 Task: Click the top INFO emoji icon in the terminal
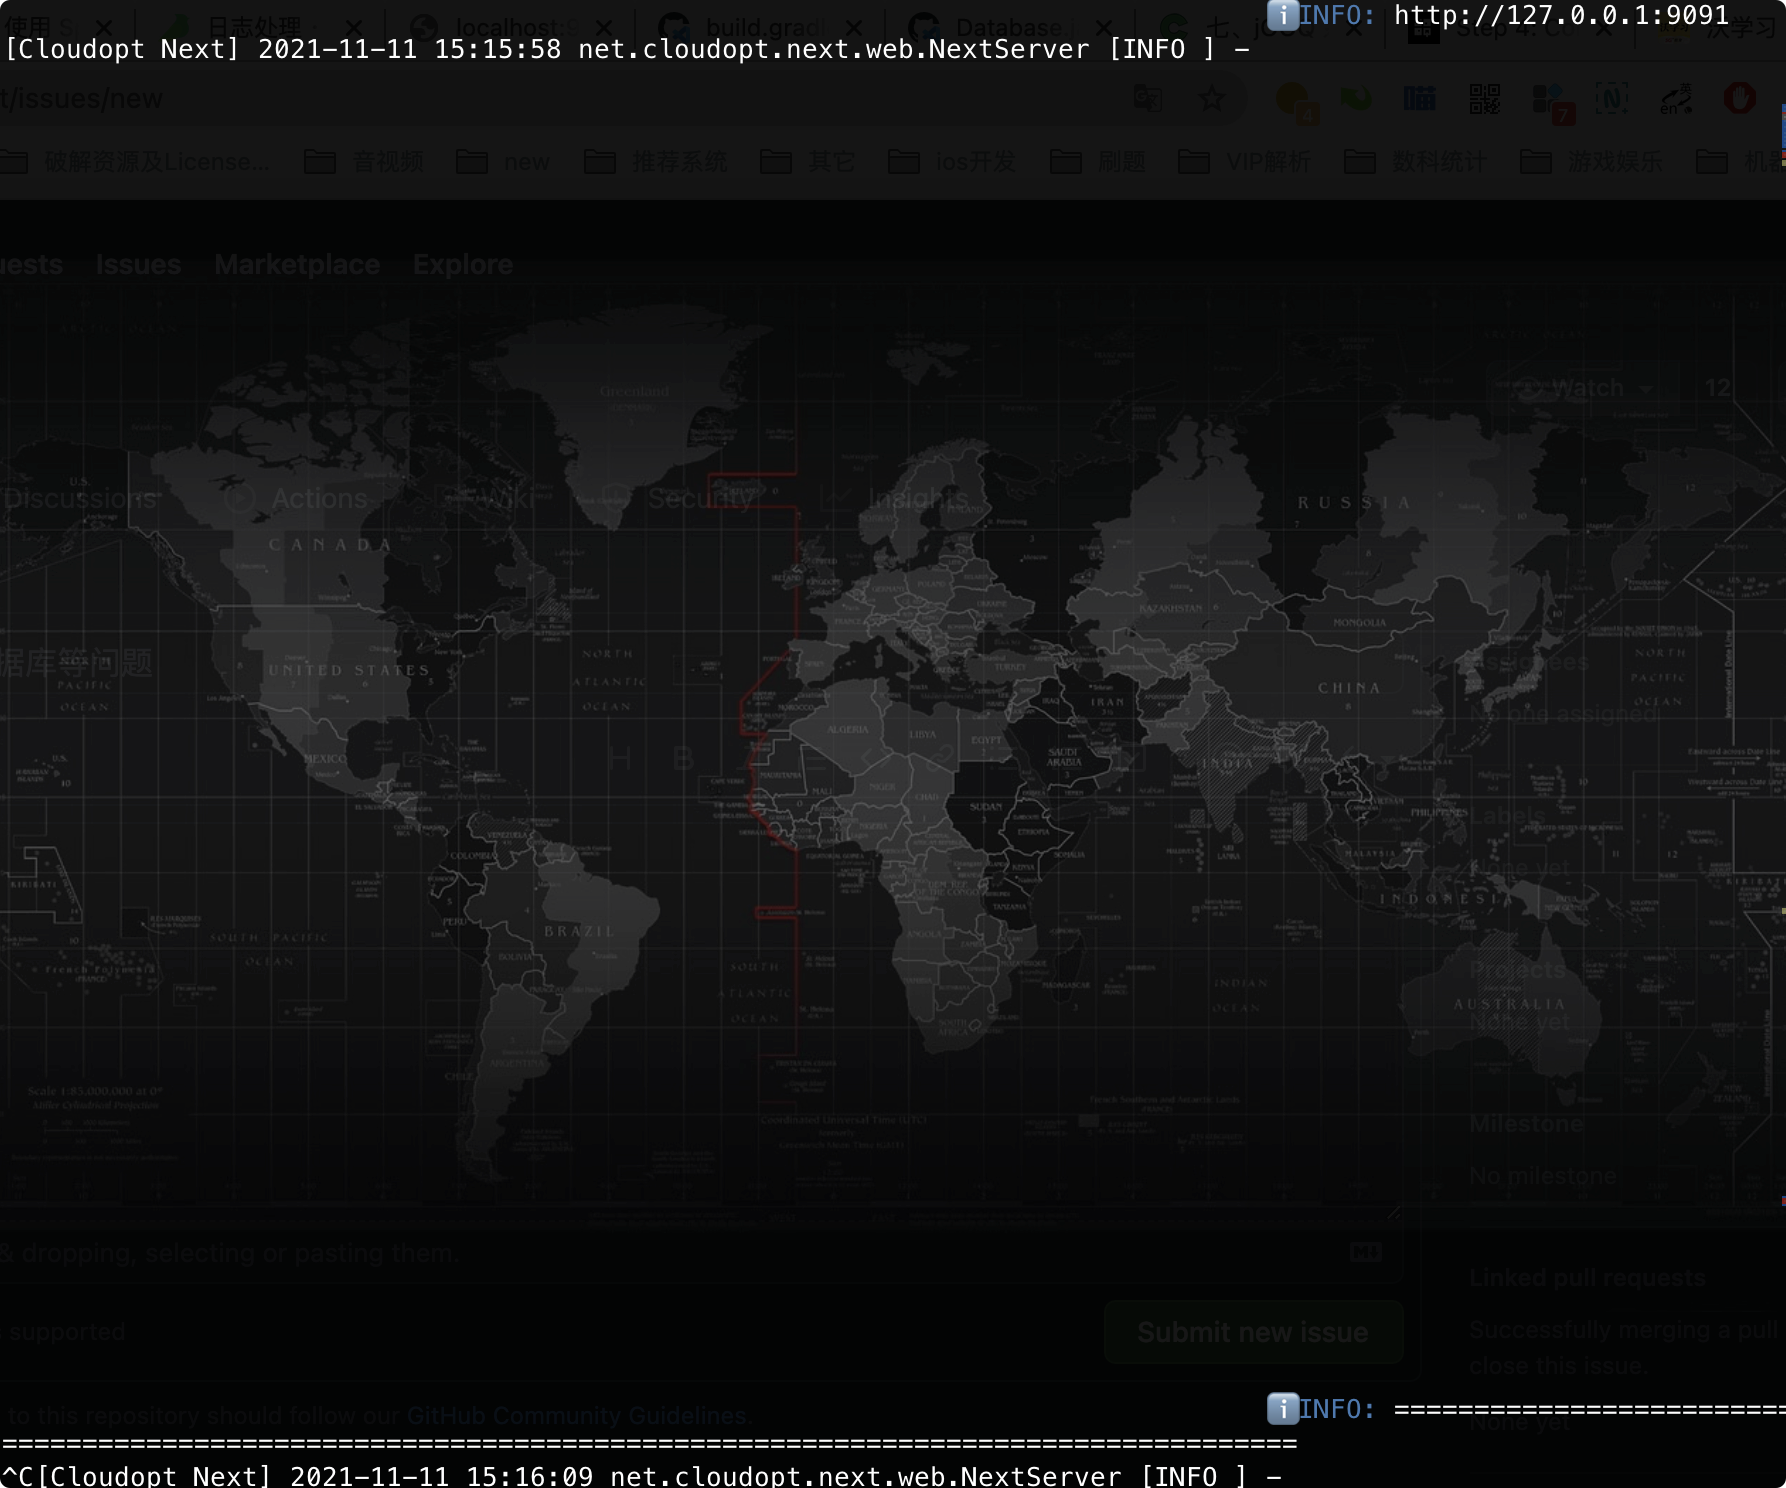(1283, 15)
